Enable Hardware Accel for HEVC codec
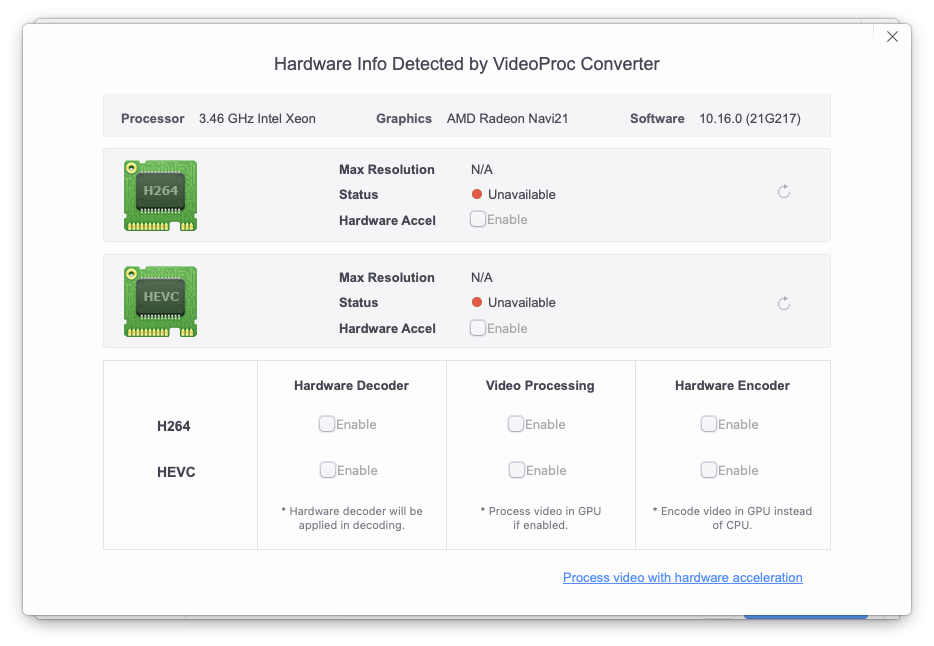934x646 pixels. 478,327
